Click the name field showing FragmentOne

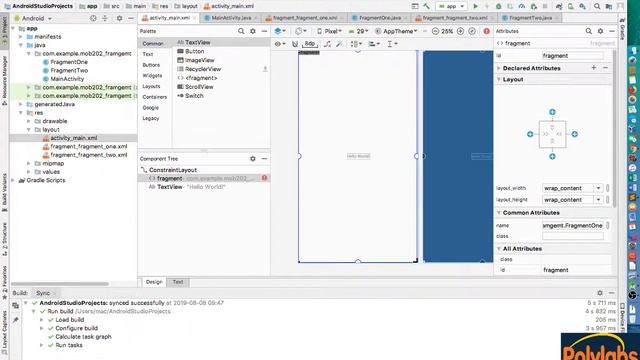point(573,225)
